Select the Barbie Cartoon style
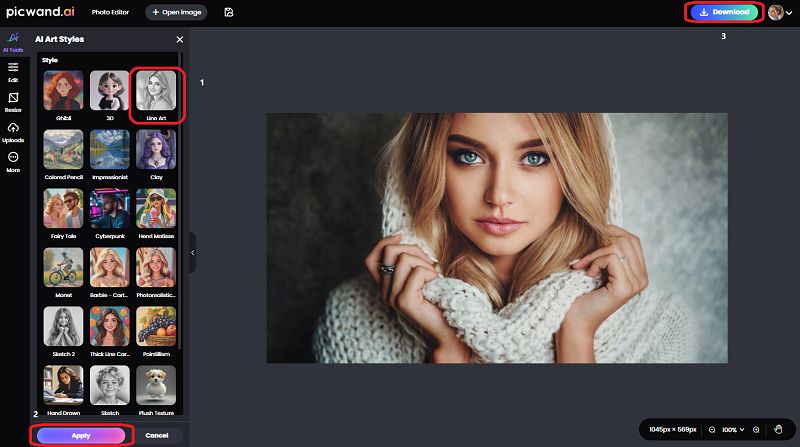The height and width of the screenshot is (447, 800). [x=110, y=272]
